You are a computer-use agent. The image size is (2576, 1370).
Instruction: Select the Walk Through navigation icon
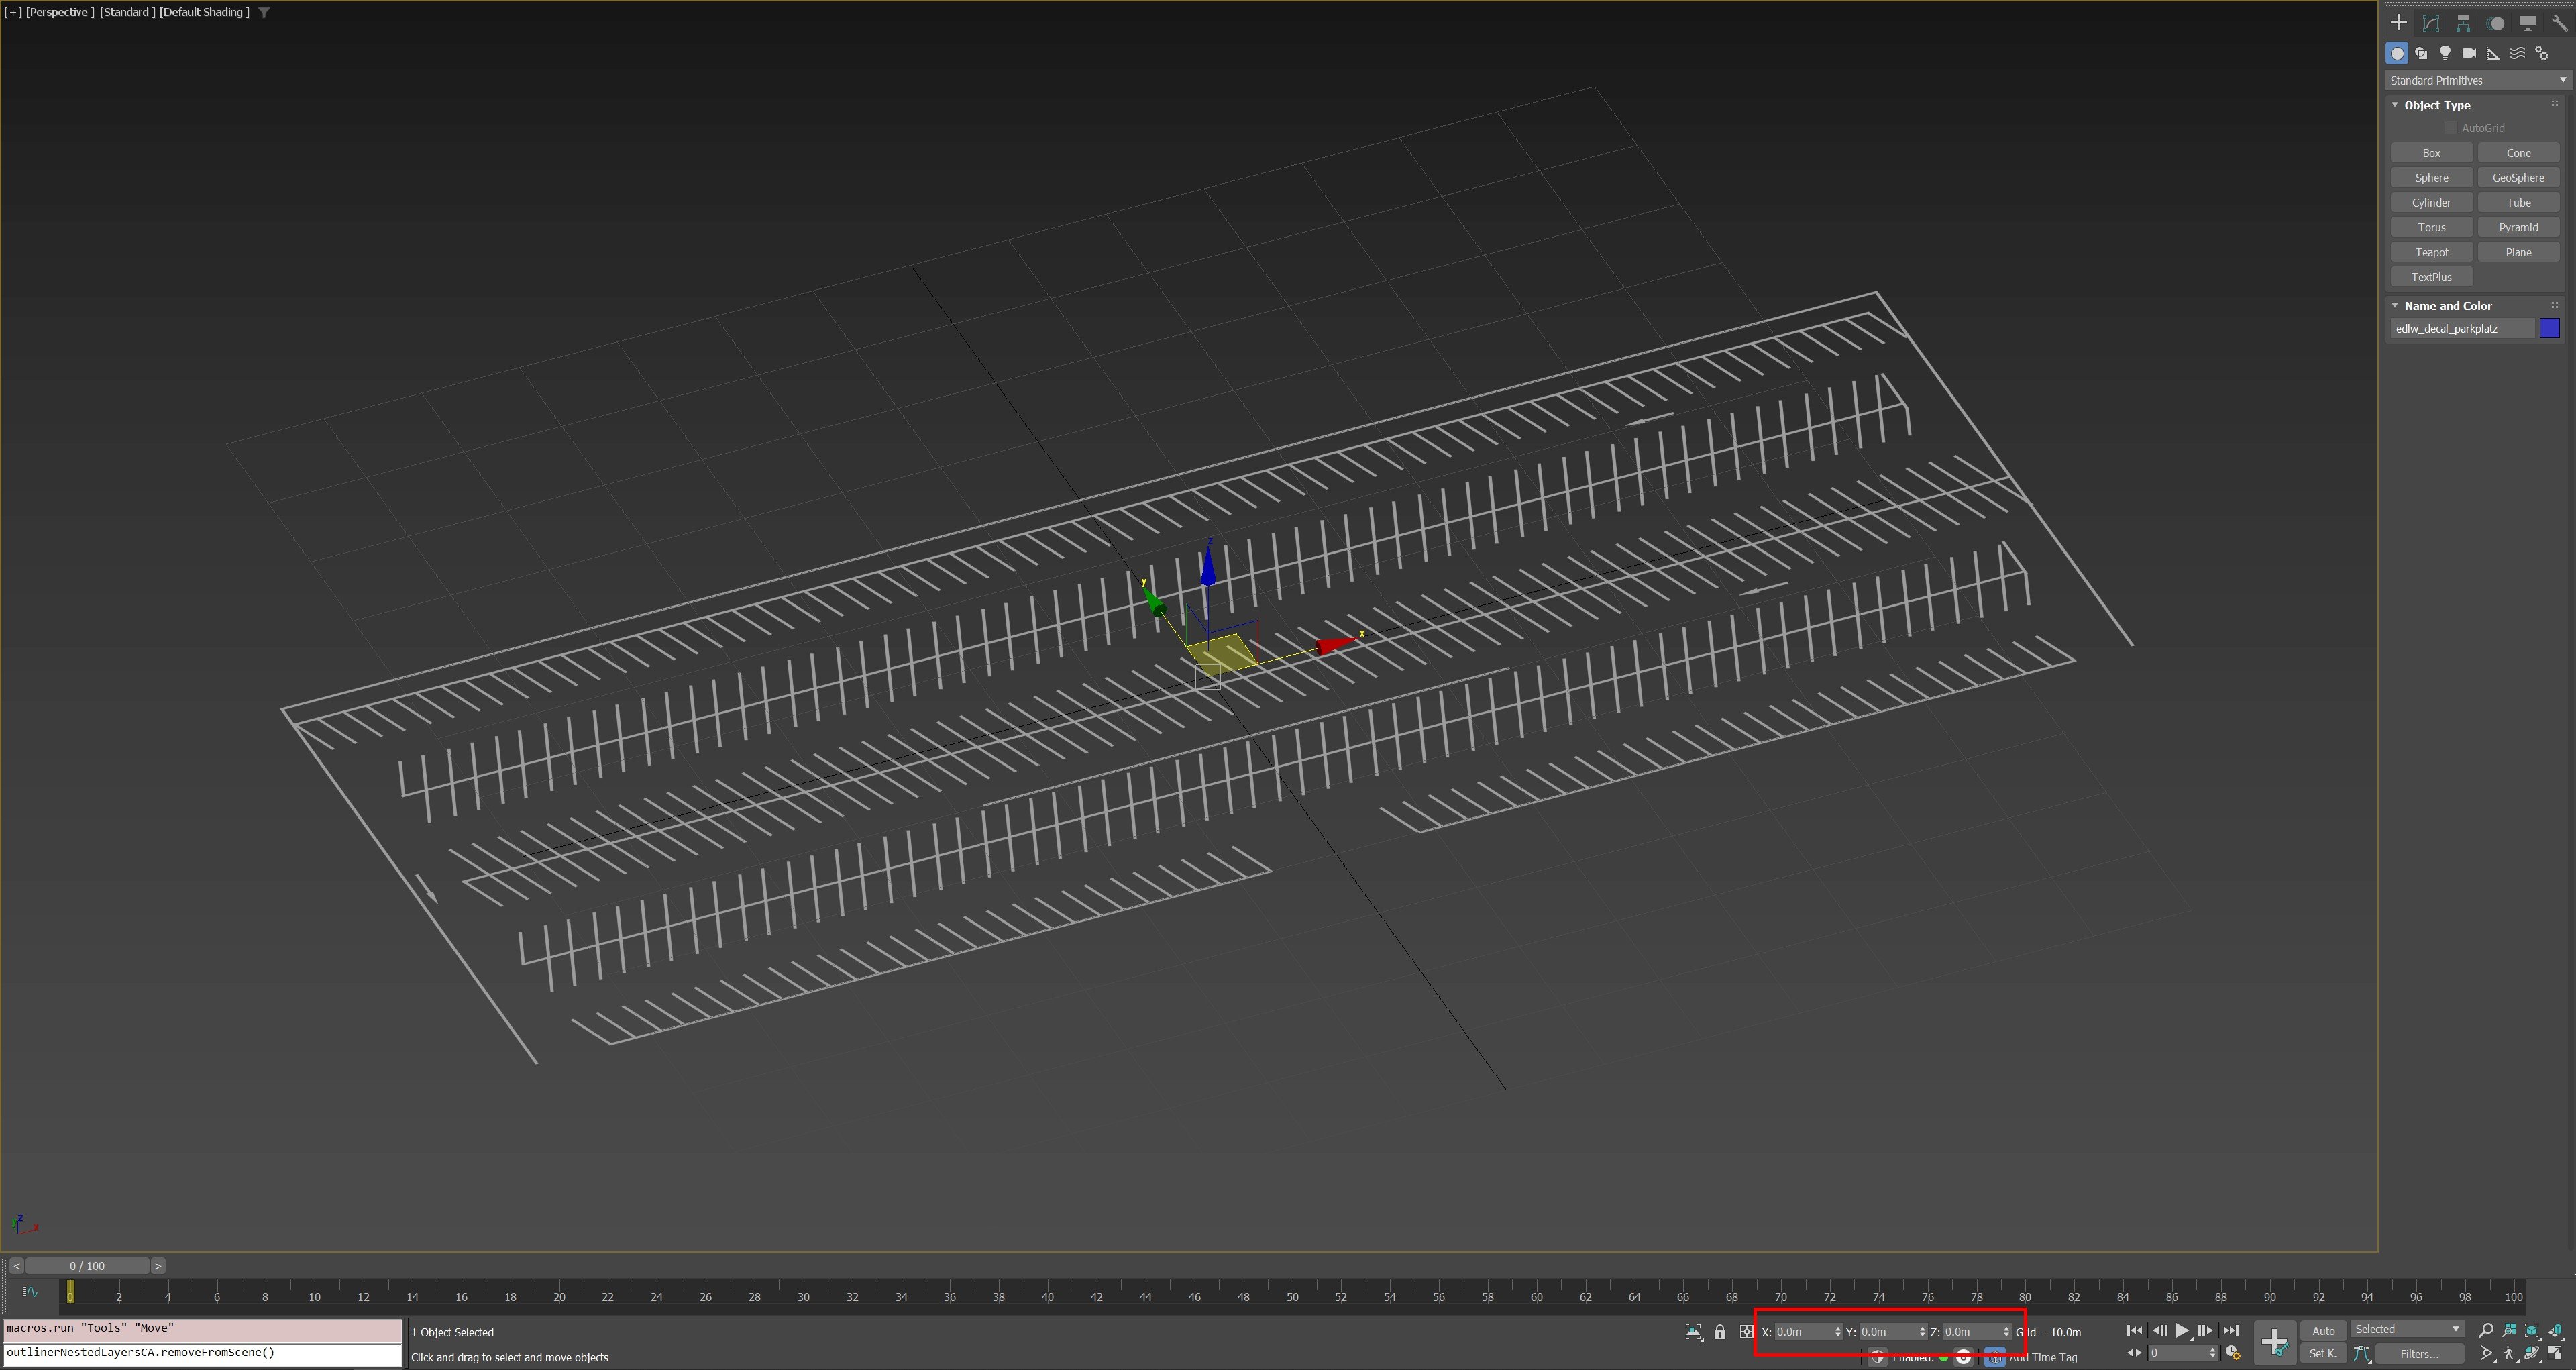click(2510, 1353)
